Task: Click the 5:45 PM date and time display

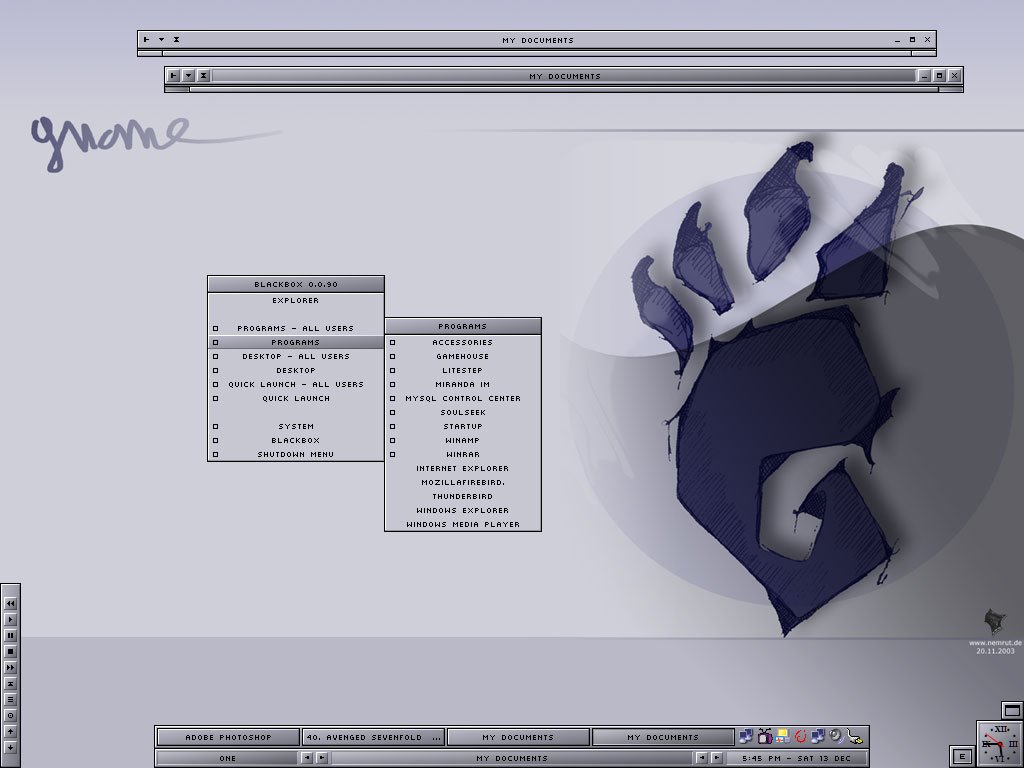Action: pyautogui.click(x=797, y=758)
